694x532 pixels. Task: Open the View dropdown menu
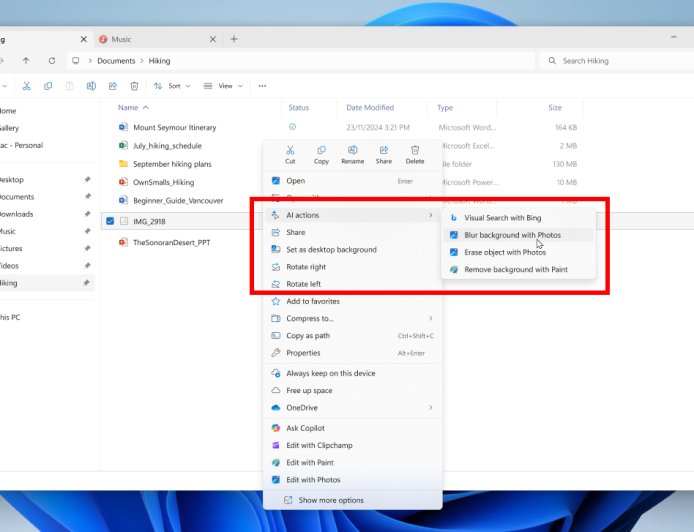coord(224,86)
